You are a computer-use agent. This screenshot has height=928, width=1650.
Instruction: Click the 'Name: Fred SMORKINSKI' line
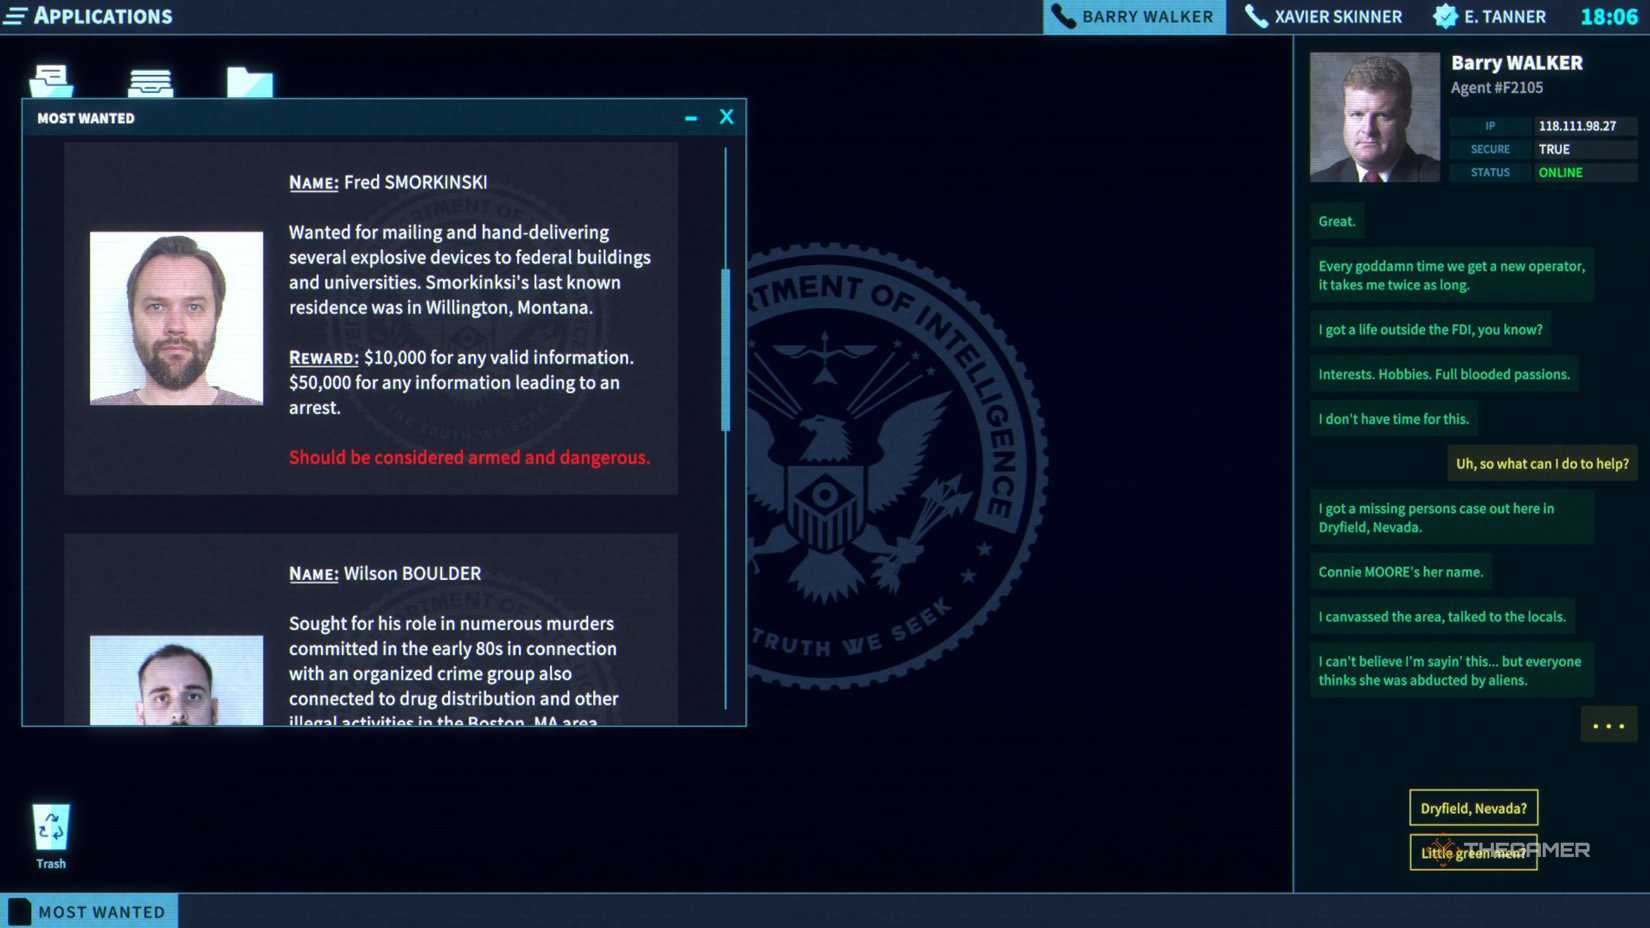coord(388,182)
